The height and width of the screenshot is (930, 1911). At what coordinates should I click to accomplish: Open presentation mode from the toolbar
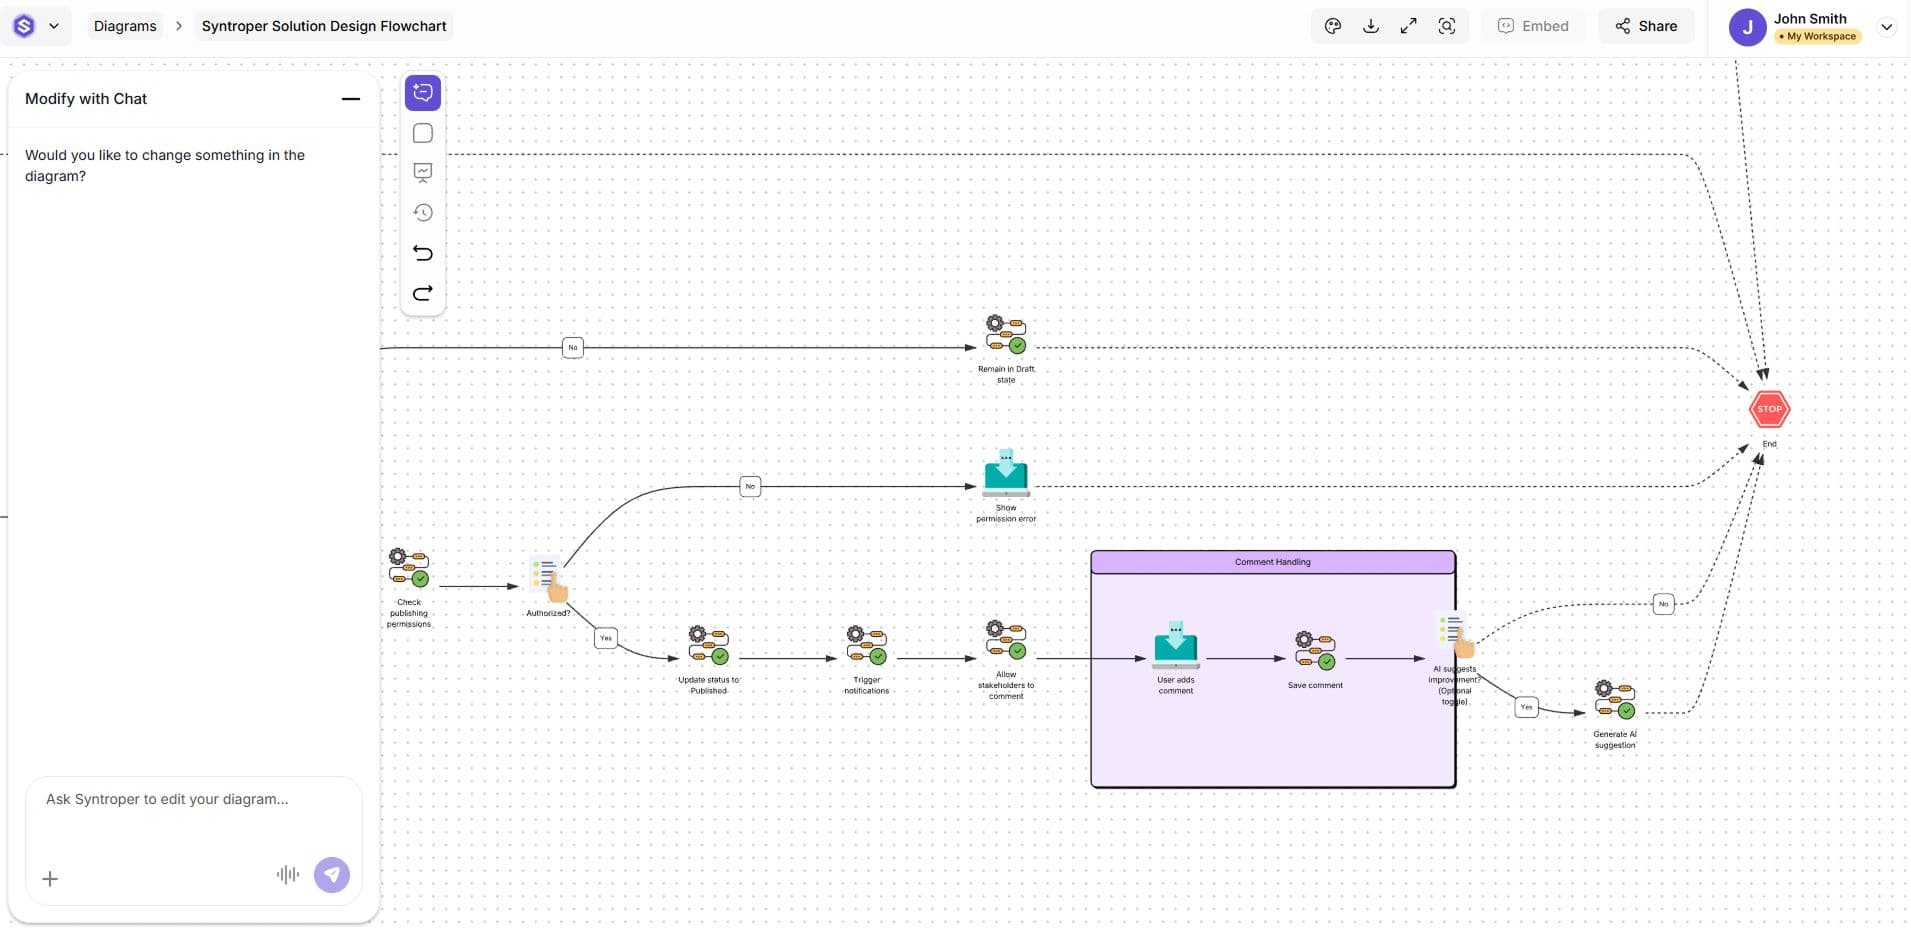click(423, 173)
